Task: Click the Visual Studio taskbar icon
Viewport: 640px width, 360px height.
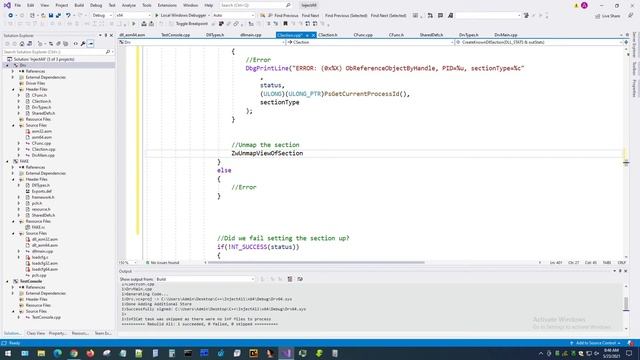Action: 286,353
